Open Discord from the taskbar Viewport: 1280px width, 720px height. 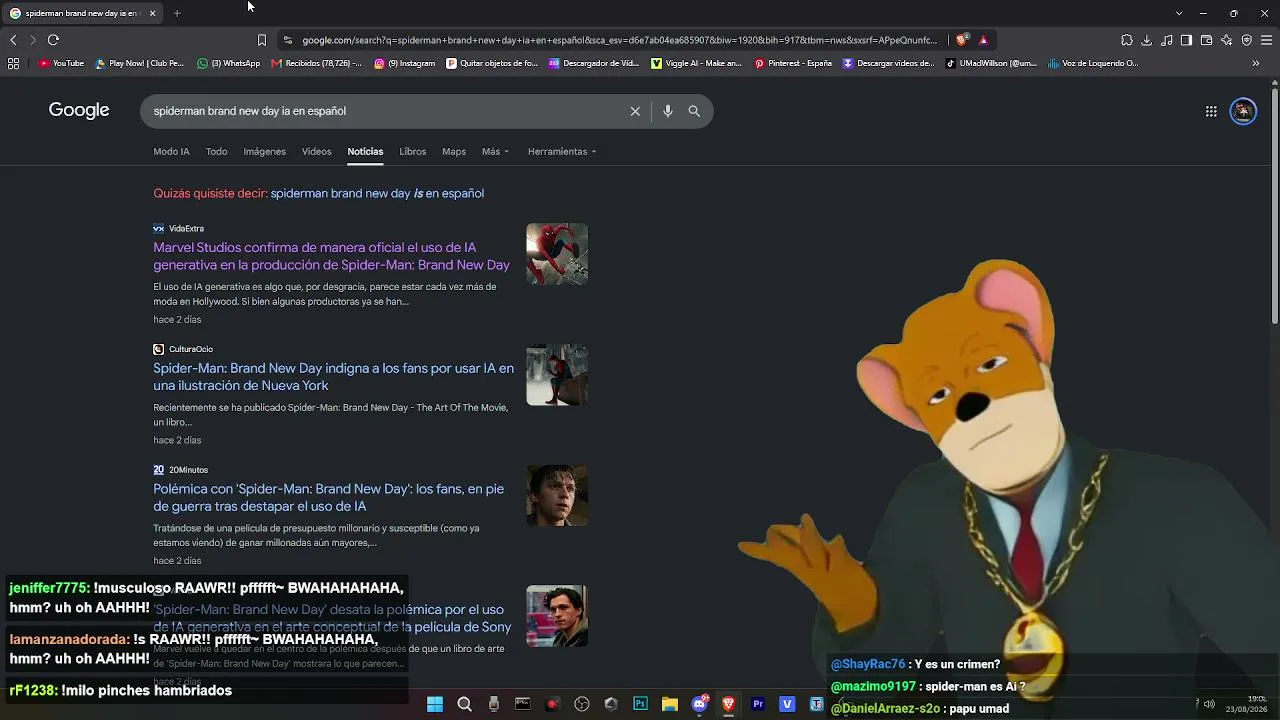pyautogui.click(x=700, y=704)
